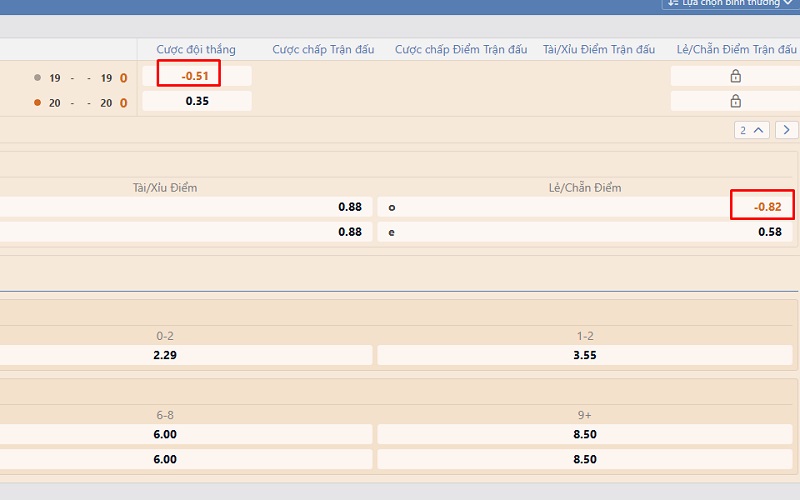800x500 pixels.
Task: Click the gray dot beside score 19
Action: (x=38, y=77)
